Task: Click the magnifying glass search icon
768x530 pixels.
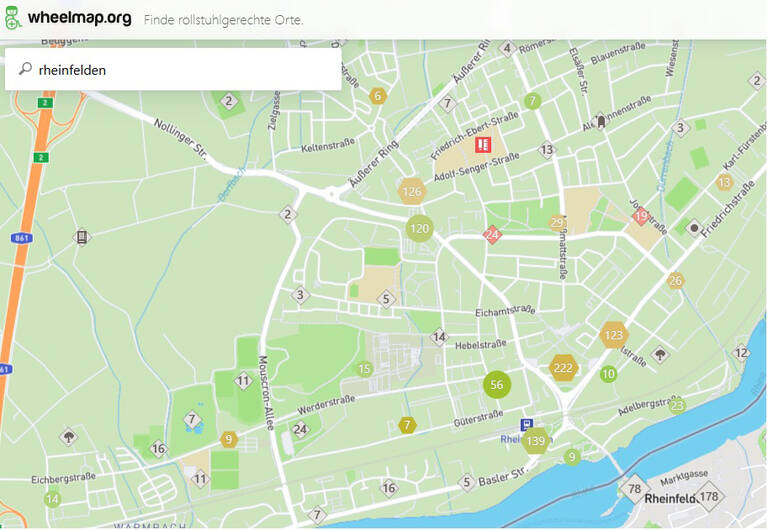Action: coord(25,69)
